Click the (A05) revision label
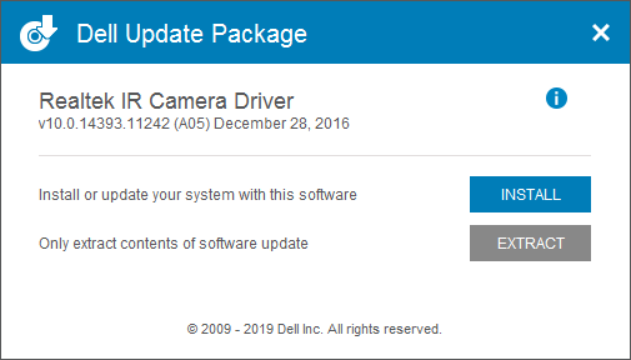This screenshot has width=631, height=360. click(192, 123)
